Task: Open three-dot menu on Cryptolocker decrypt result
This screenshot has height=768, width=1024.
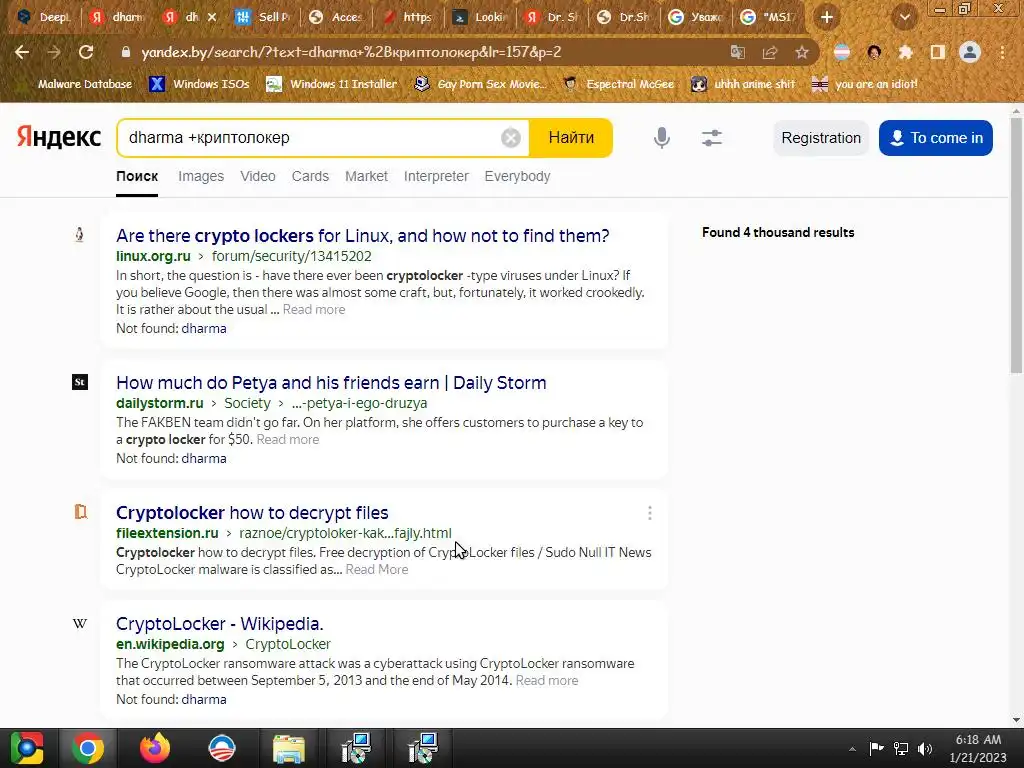Action: [650, 513]
